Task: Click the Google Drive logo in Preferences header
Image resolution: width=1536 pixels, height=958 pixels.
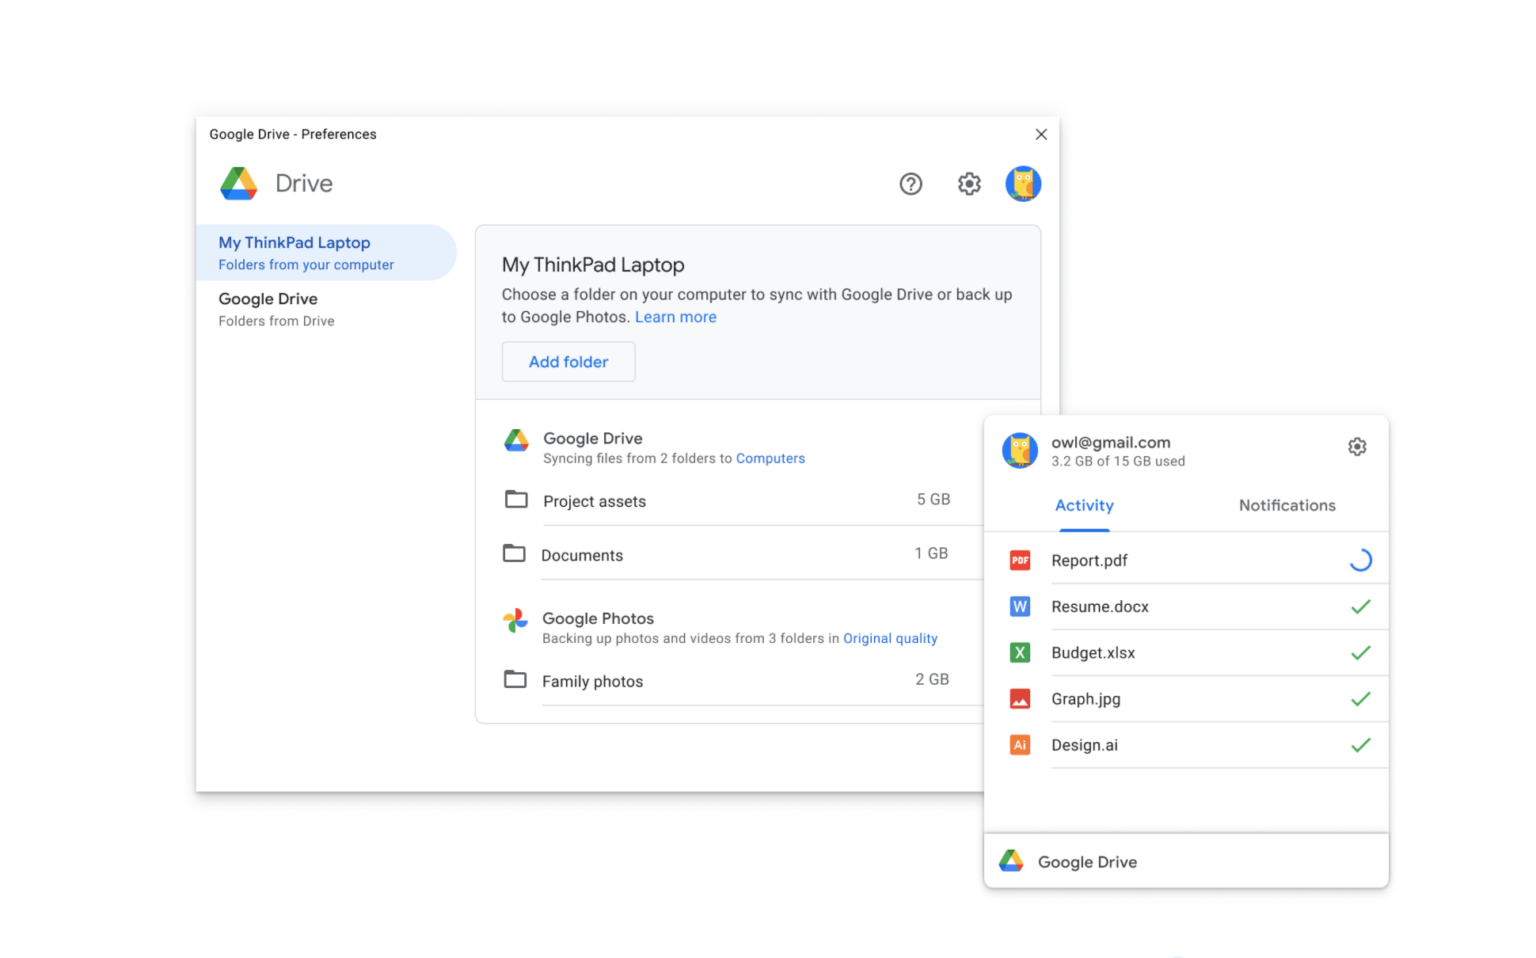Action: click(239, 183)
